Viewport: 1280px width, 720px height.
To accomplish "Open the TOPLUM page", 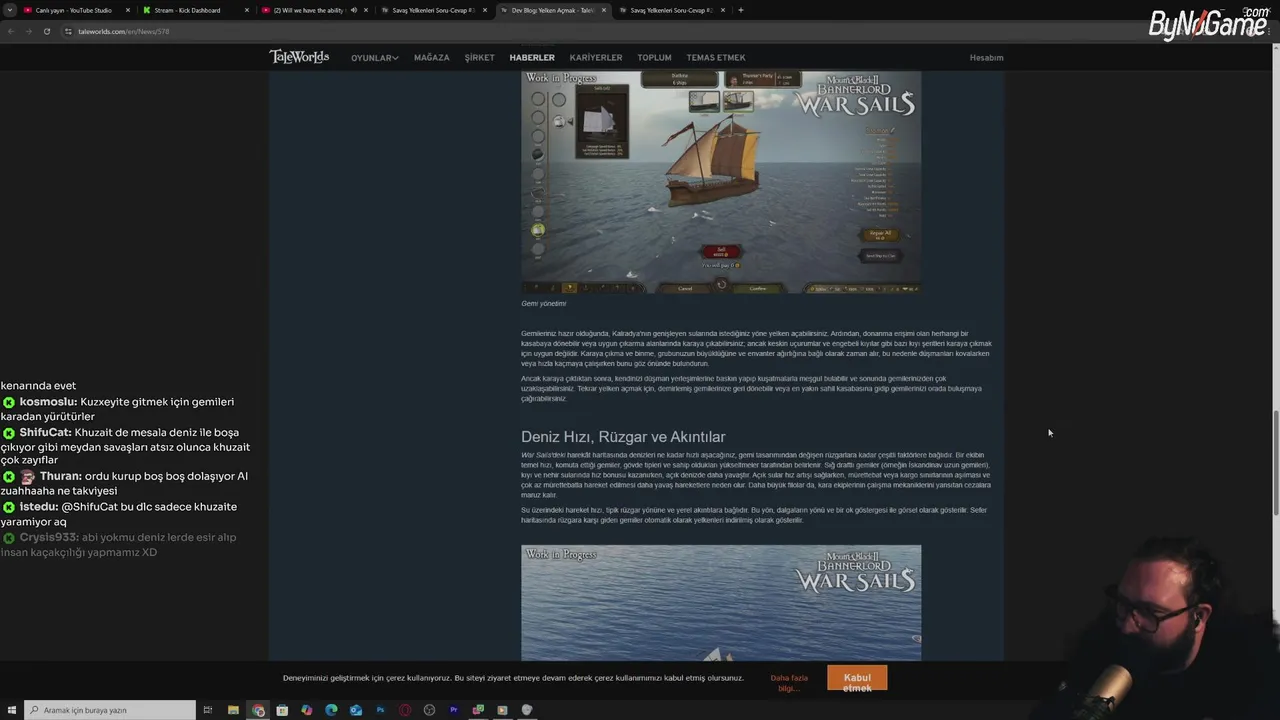I will click(x=654, y=58).
